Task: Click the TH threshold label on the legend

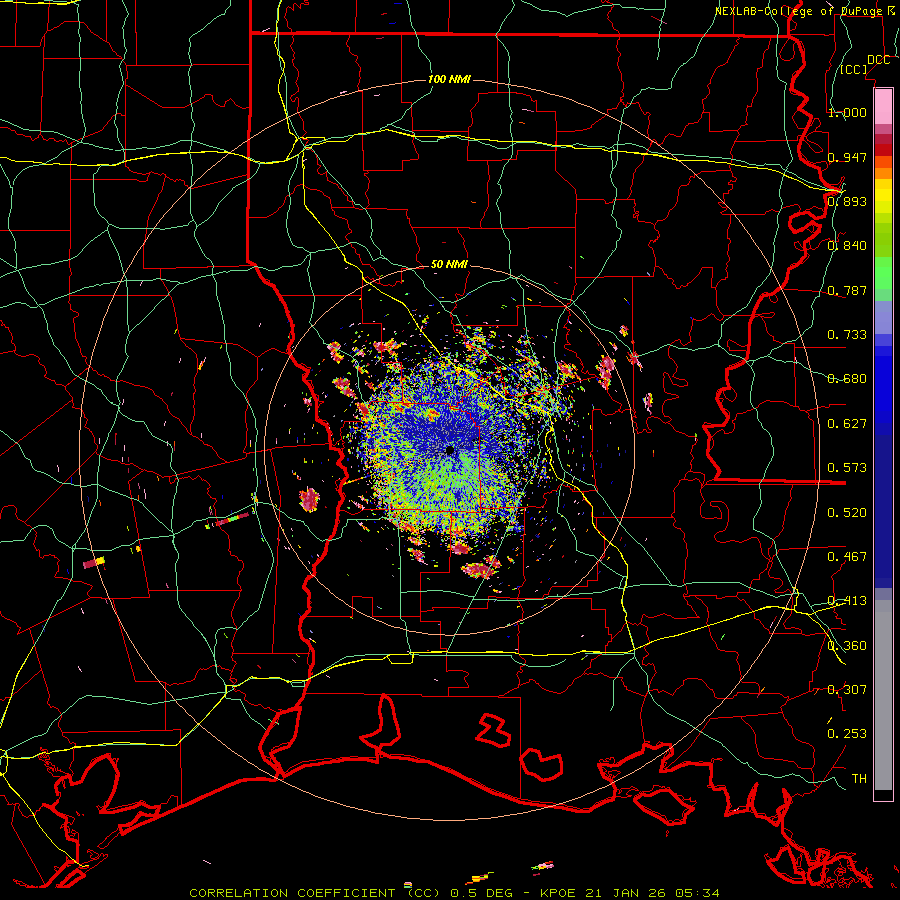Action: [859, 779]
